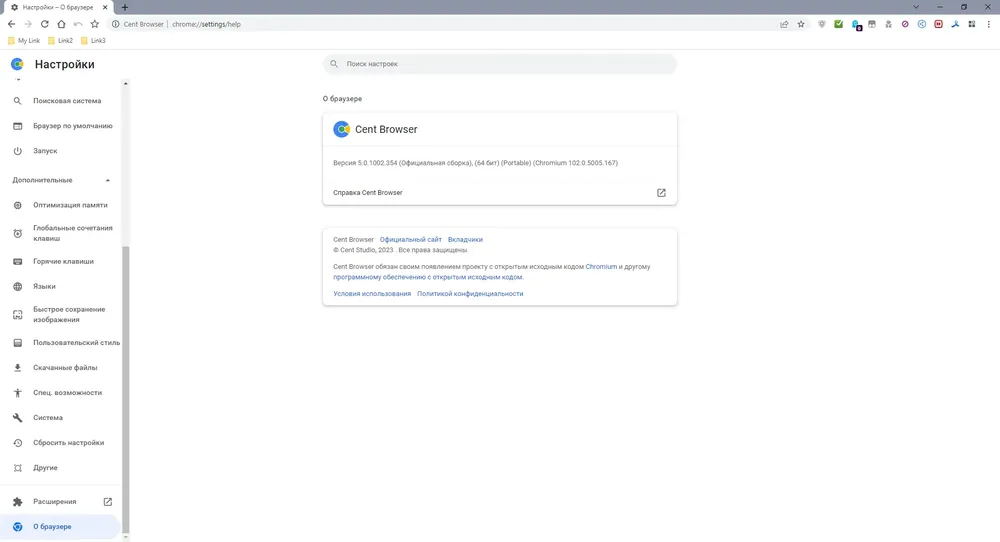Open the Запуск settings section

pos(61,151)
